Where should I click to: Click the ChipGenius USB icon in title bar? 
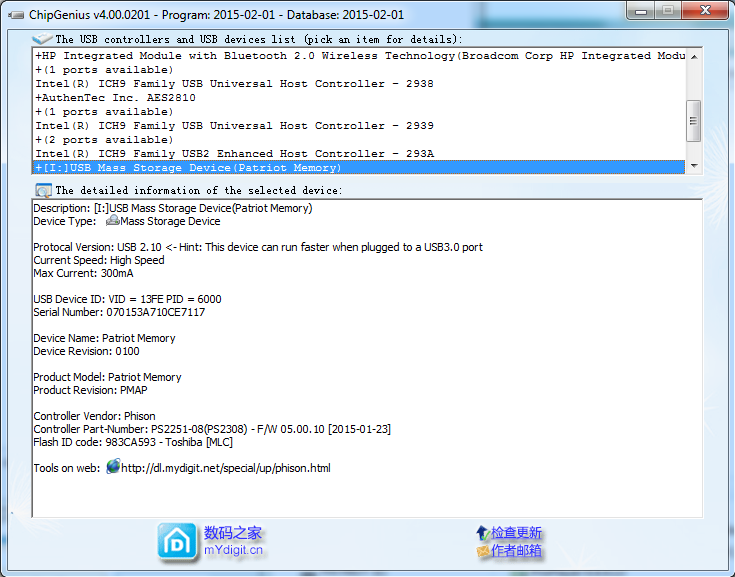(16, 15)
